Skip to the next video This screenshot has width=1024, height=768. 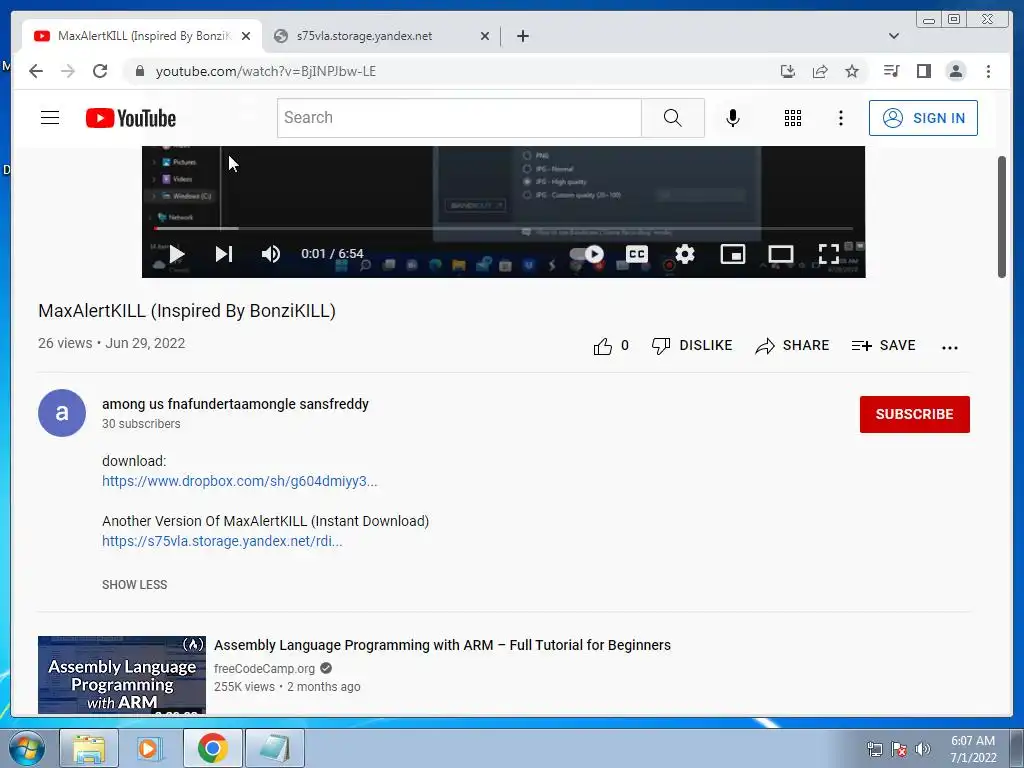[x=224, y=253]
